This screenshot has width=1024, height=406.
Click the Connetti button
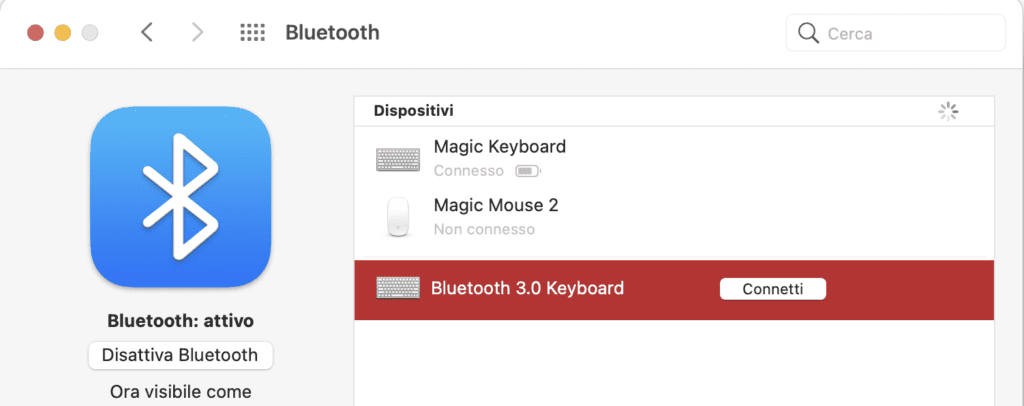773,289
